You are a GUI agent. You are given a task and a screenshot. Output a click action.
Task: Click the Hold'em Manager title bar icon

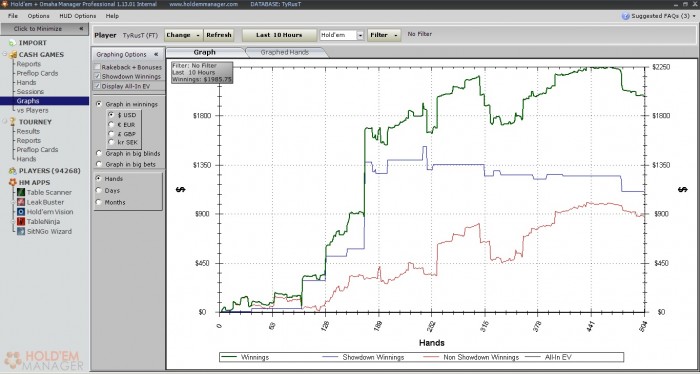pyautogui.click(x=4, y=4)
